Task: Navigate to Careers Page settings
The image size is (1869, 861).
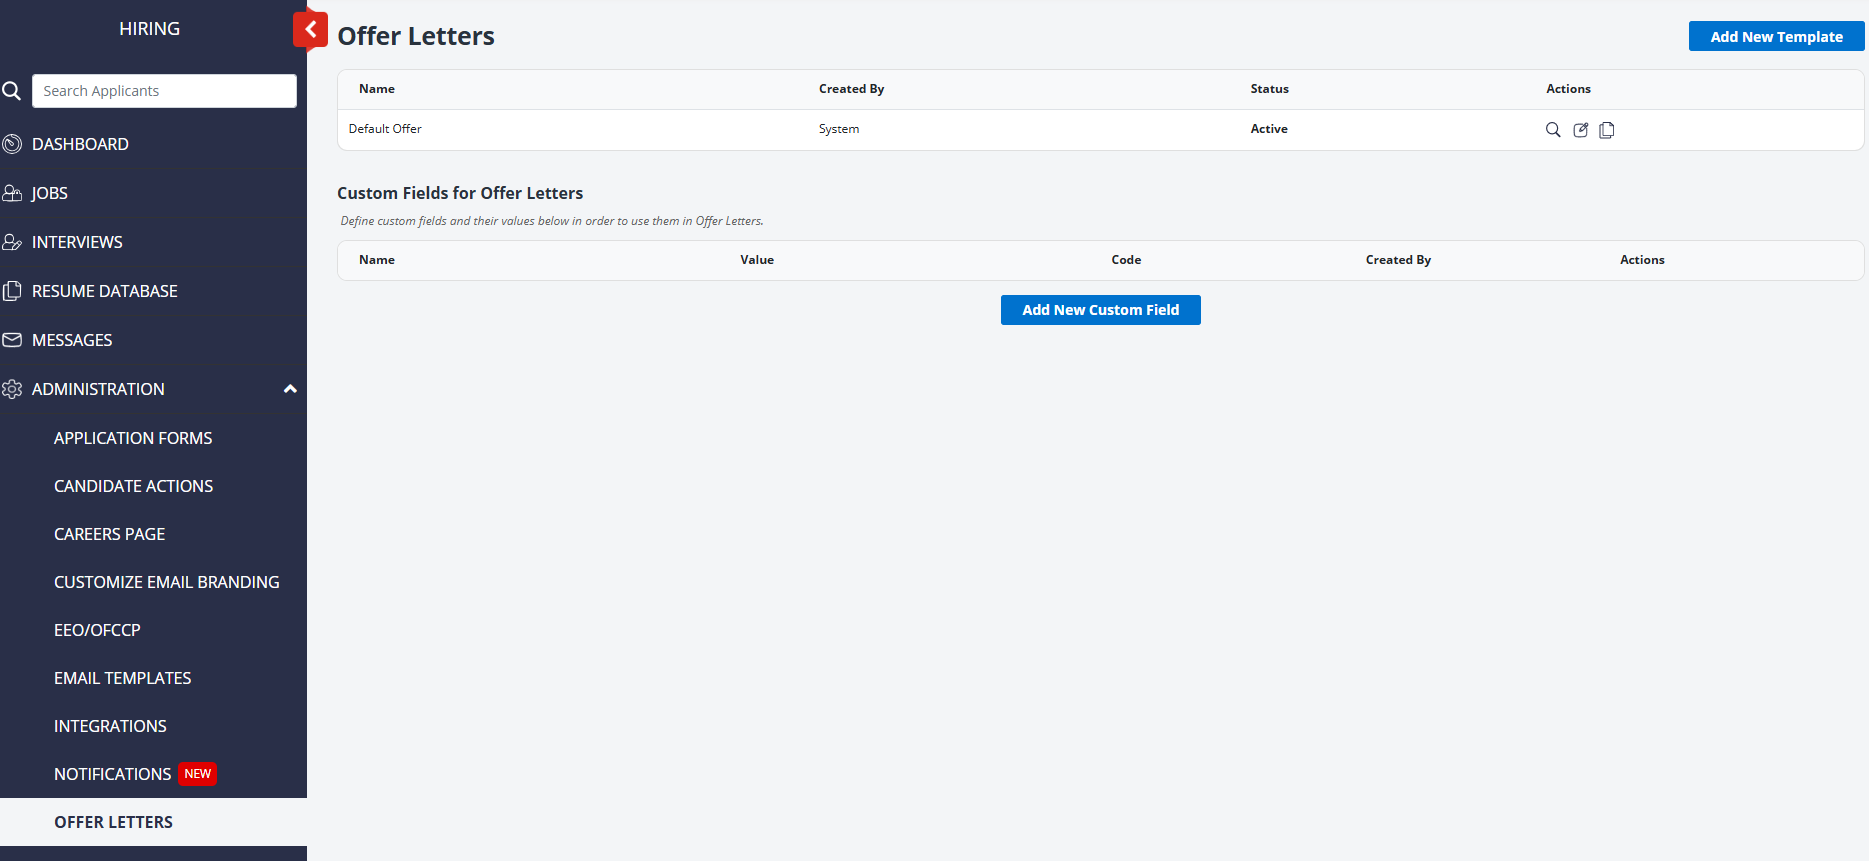Action: pyautogui.click(x=109, y=534)
